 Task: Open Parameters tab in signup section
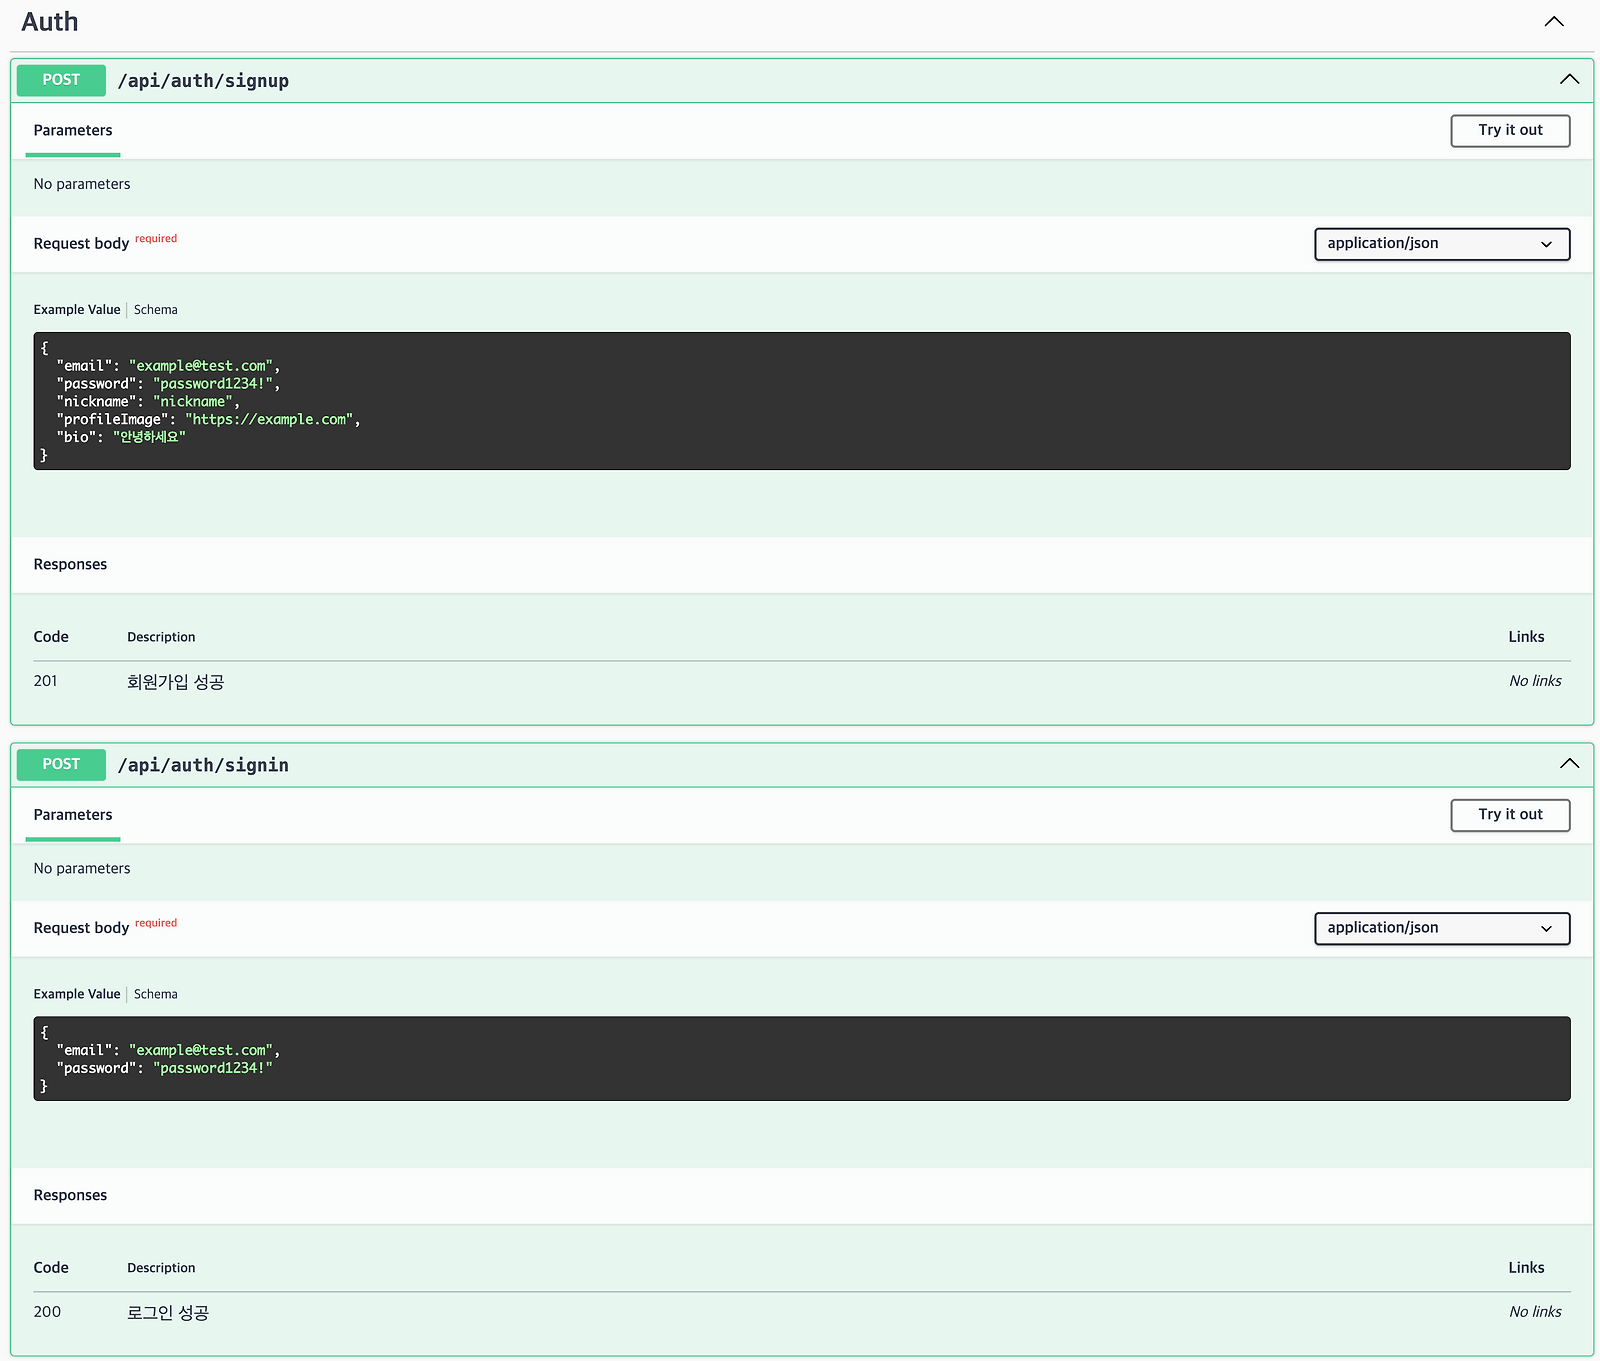click(73, 131)
